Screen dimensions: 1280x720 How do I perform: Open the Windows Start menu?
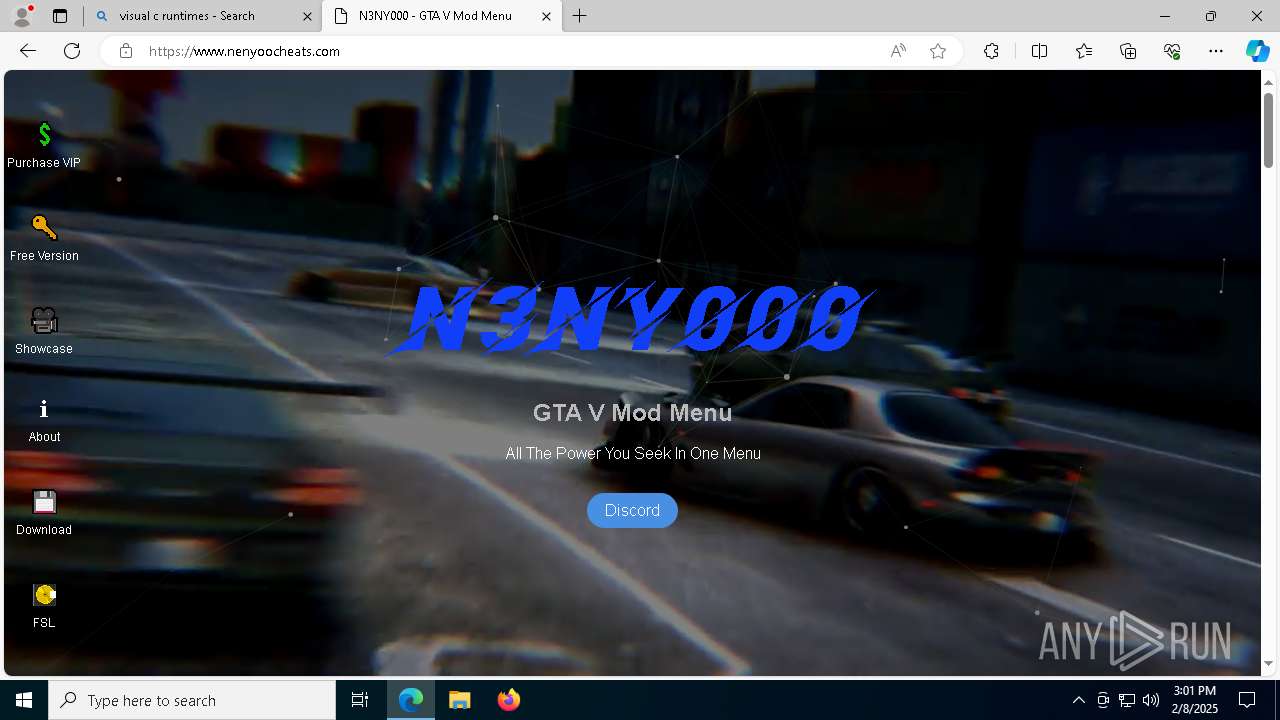click(24, 700)
